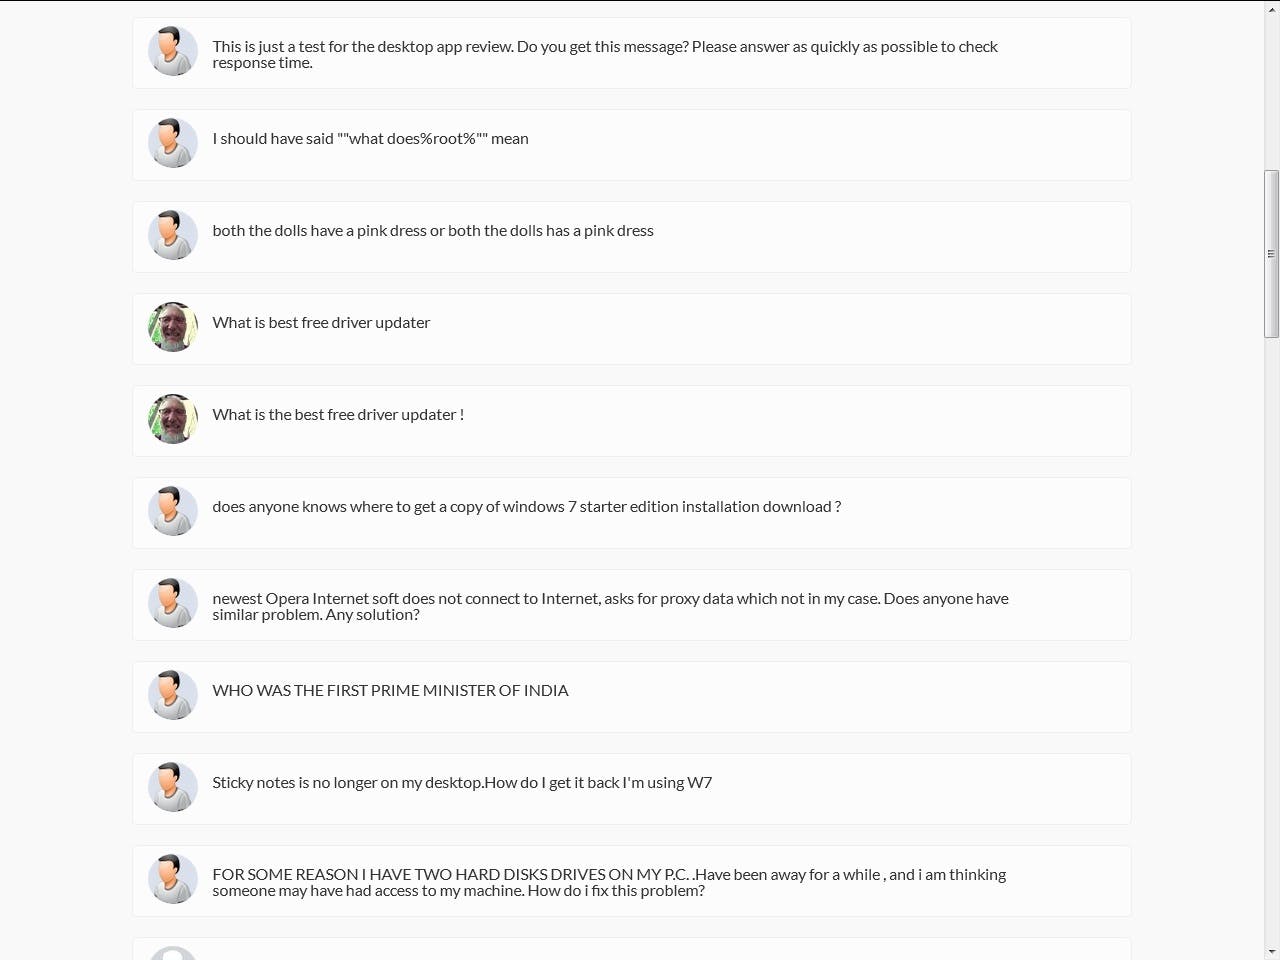
Task: Open Windows 7 starter edition download question
Action: 526,507
